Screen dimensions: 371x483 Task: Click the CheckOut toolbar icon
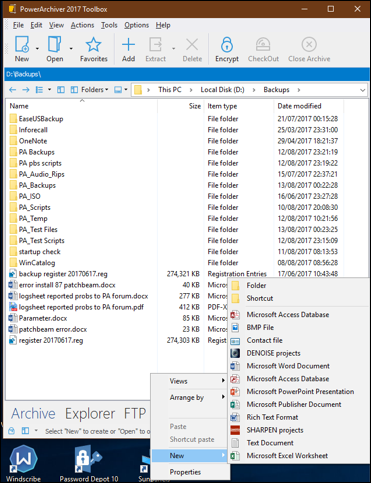(263, 45)
